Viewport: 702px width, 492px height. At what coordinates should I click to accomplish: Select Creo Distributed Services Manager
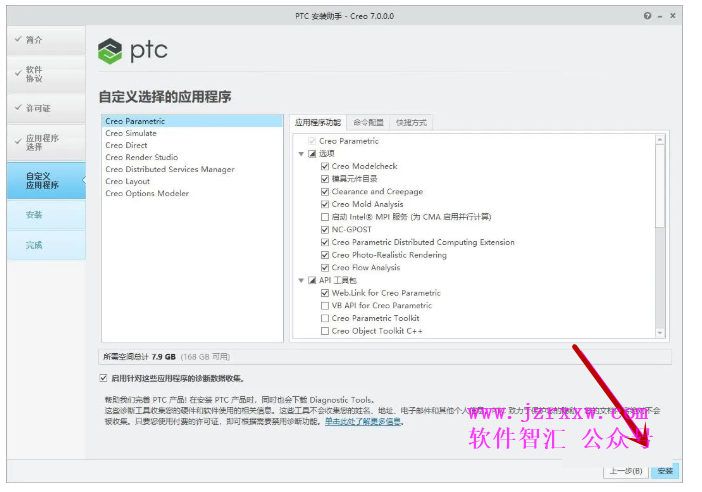click(192, 169)
